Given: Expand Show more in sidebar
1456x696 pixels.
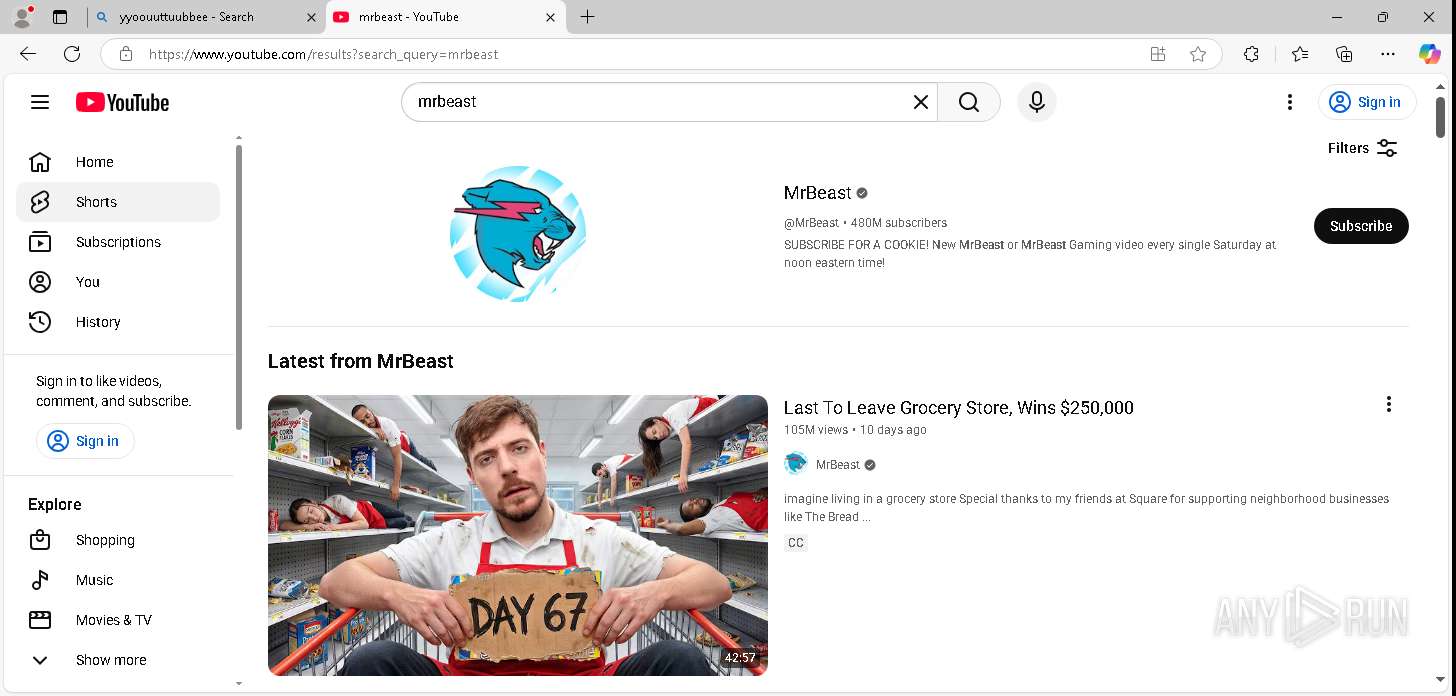Looking at the screenshot, I should tap(118, 660).
